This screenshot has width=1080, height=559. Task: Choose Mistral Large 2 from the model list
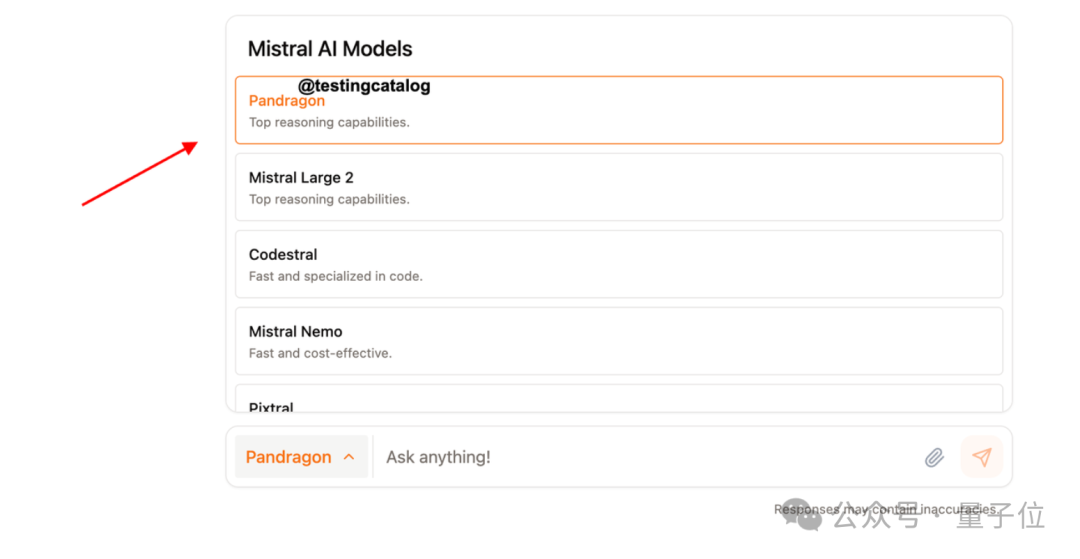[618, 187]
